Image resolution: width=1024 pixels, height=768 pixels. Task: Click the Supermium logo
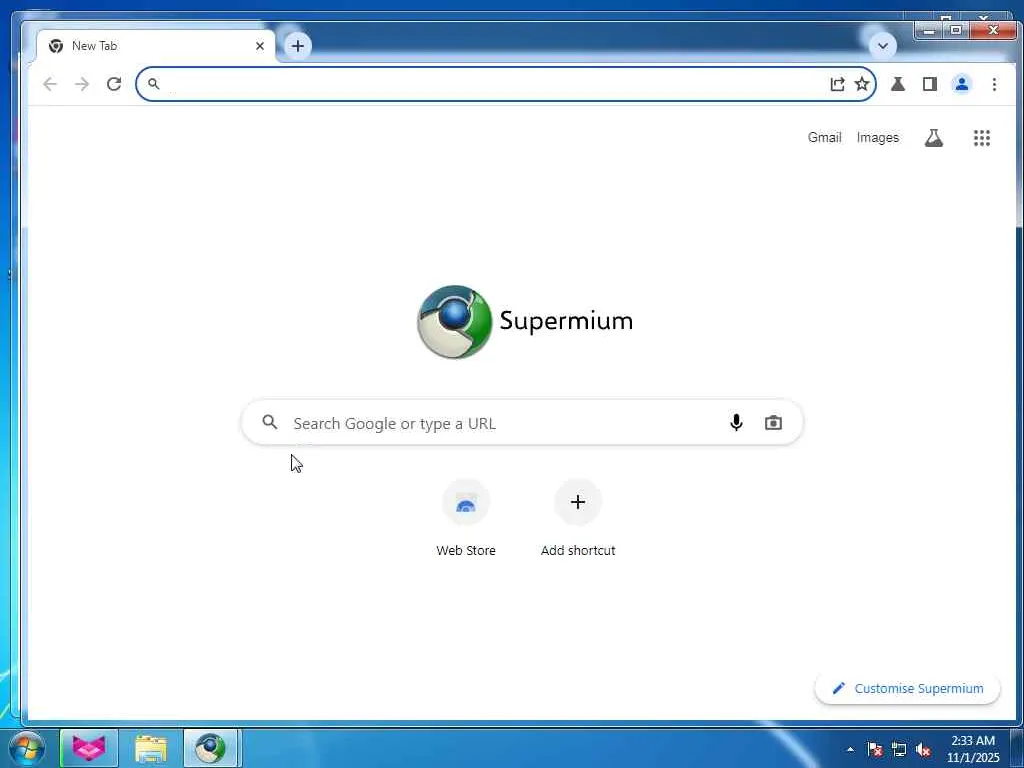point(524,321)
